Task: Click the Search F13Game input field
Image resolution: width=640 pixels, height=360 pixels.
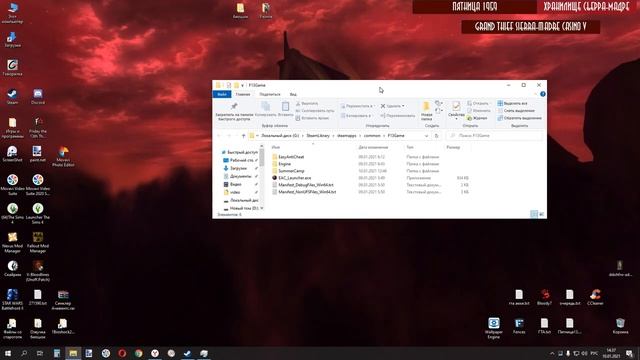Action: tap(495, 136)
